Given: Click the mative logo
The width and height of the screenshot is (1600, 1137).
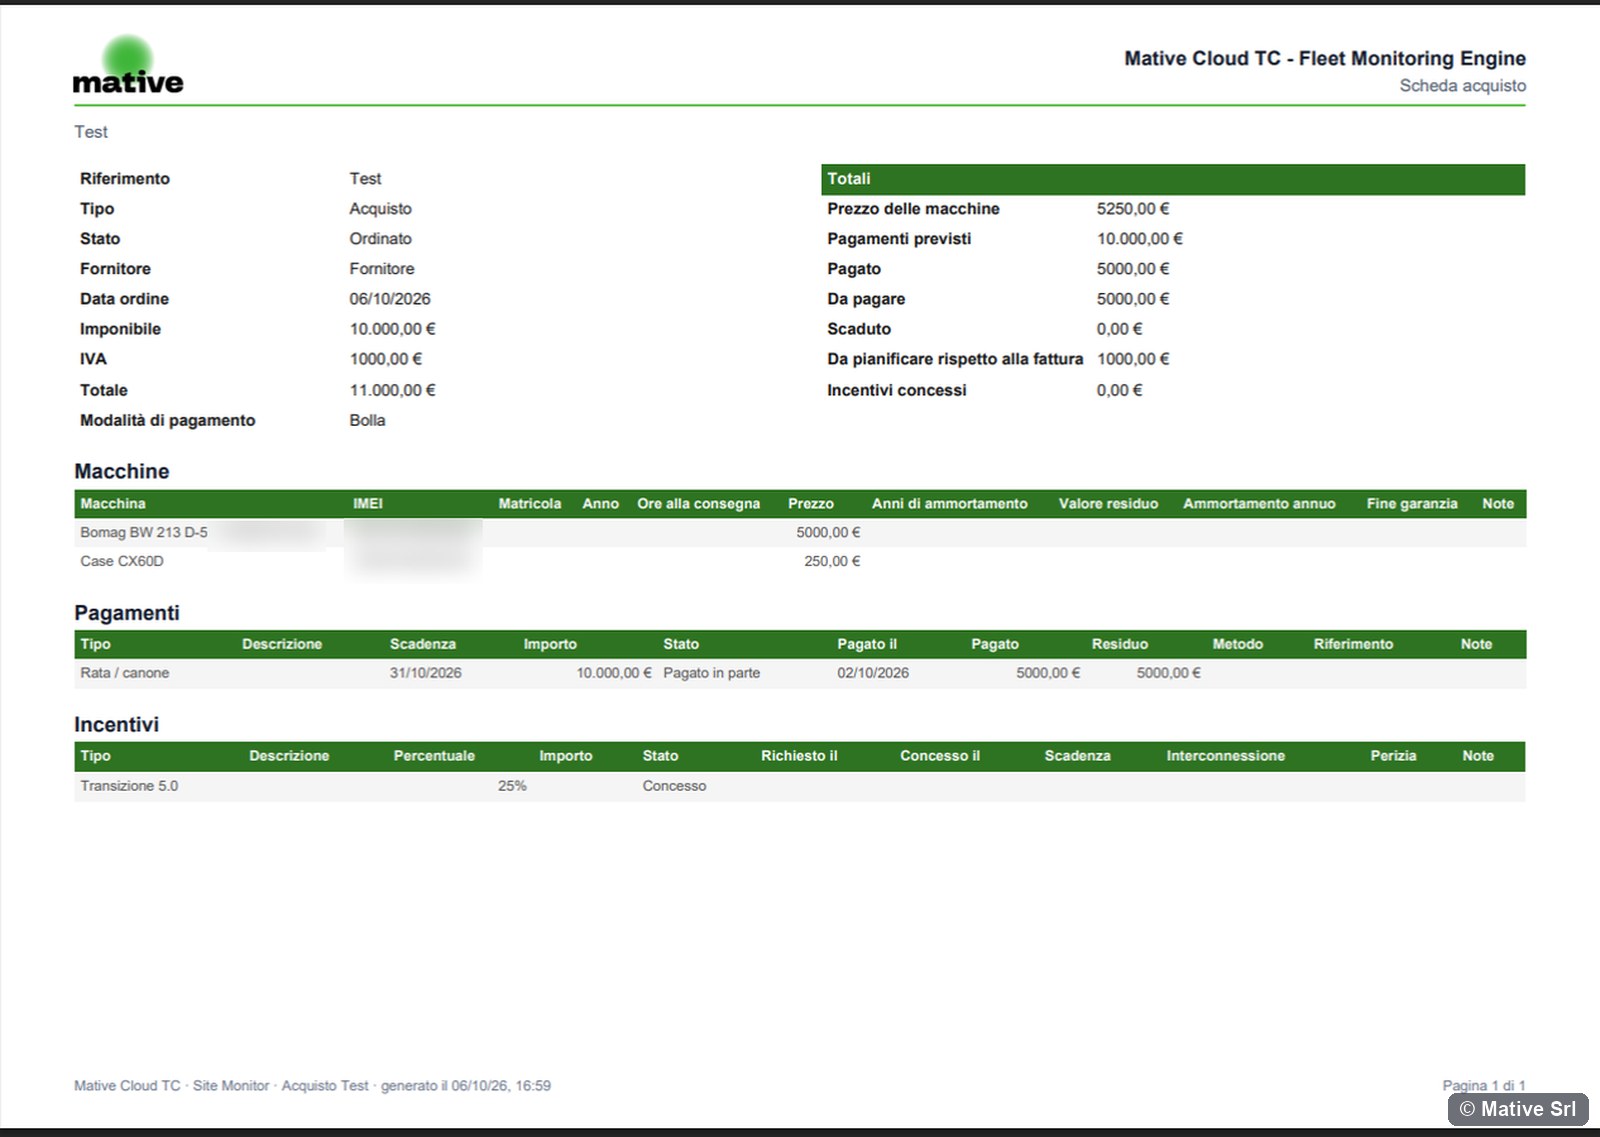Looking at the screenshot, I should point(128,66).
